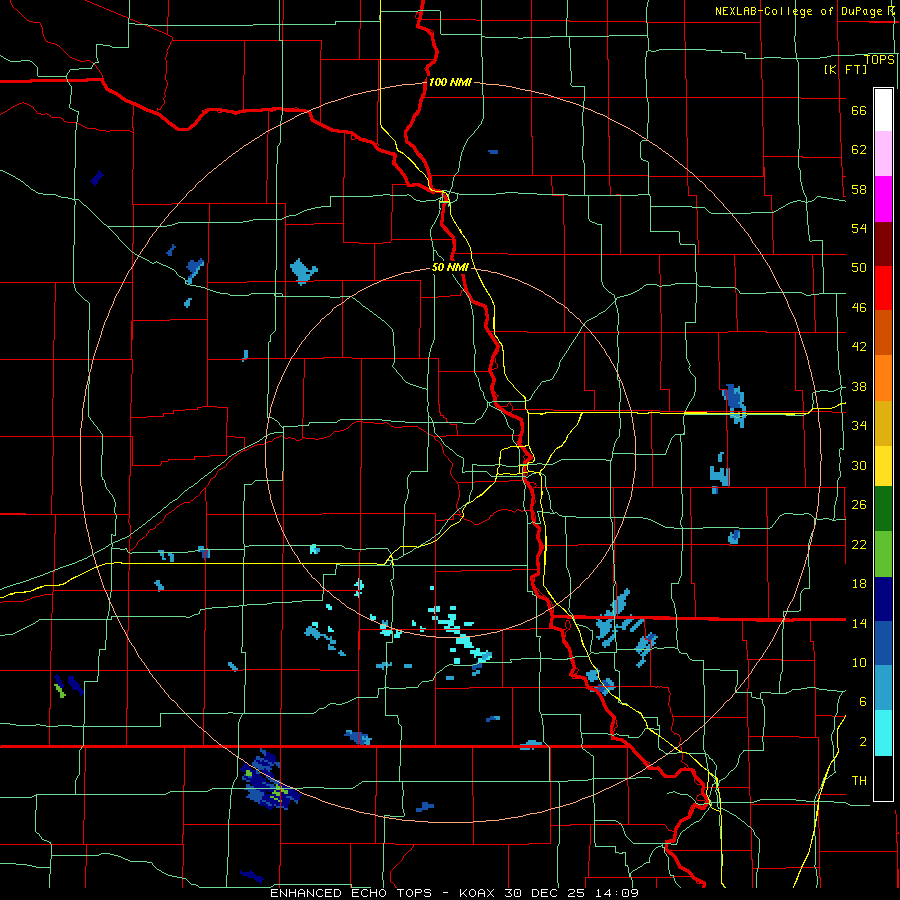Click the black TH legend swatch
Screen dimensions: 900x900
coord(883,778)
